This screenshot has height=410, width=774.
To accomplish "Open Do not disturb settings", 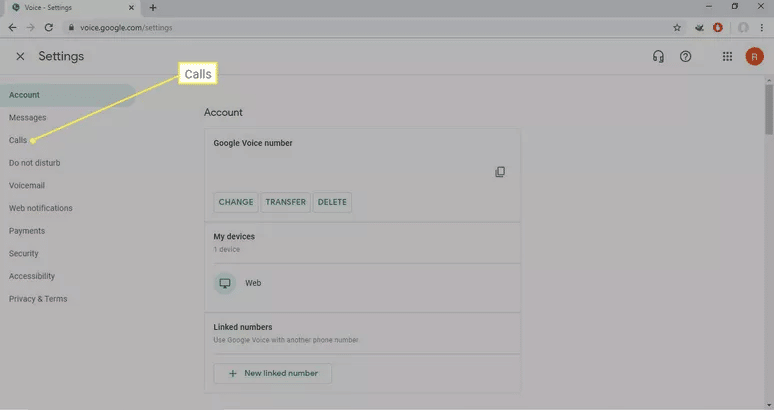I will tap(35, 163).
